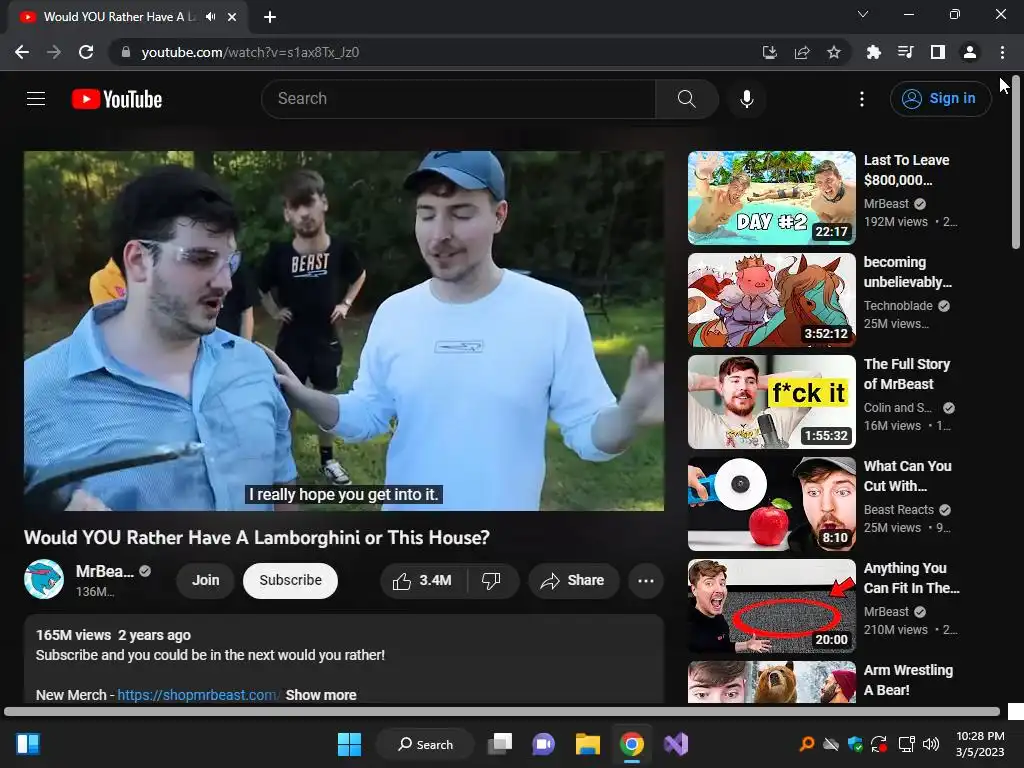
Task: Start voice search with microphone icon
Action: [747, 99]
